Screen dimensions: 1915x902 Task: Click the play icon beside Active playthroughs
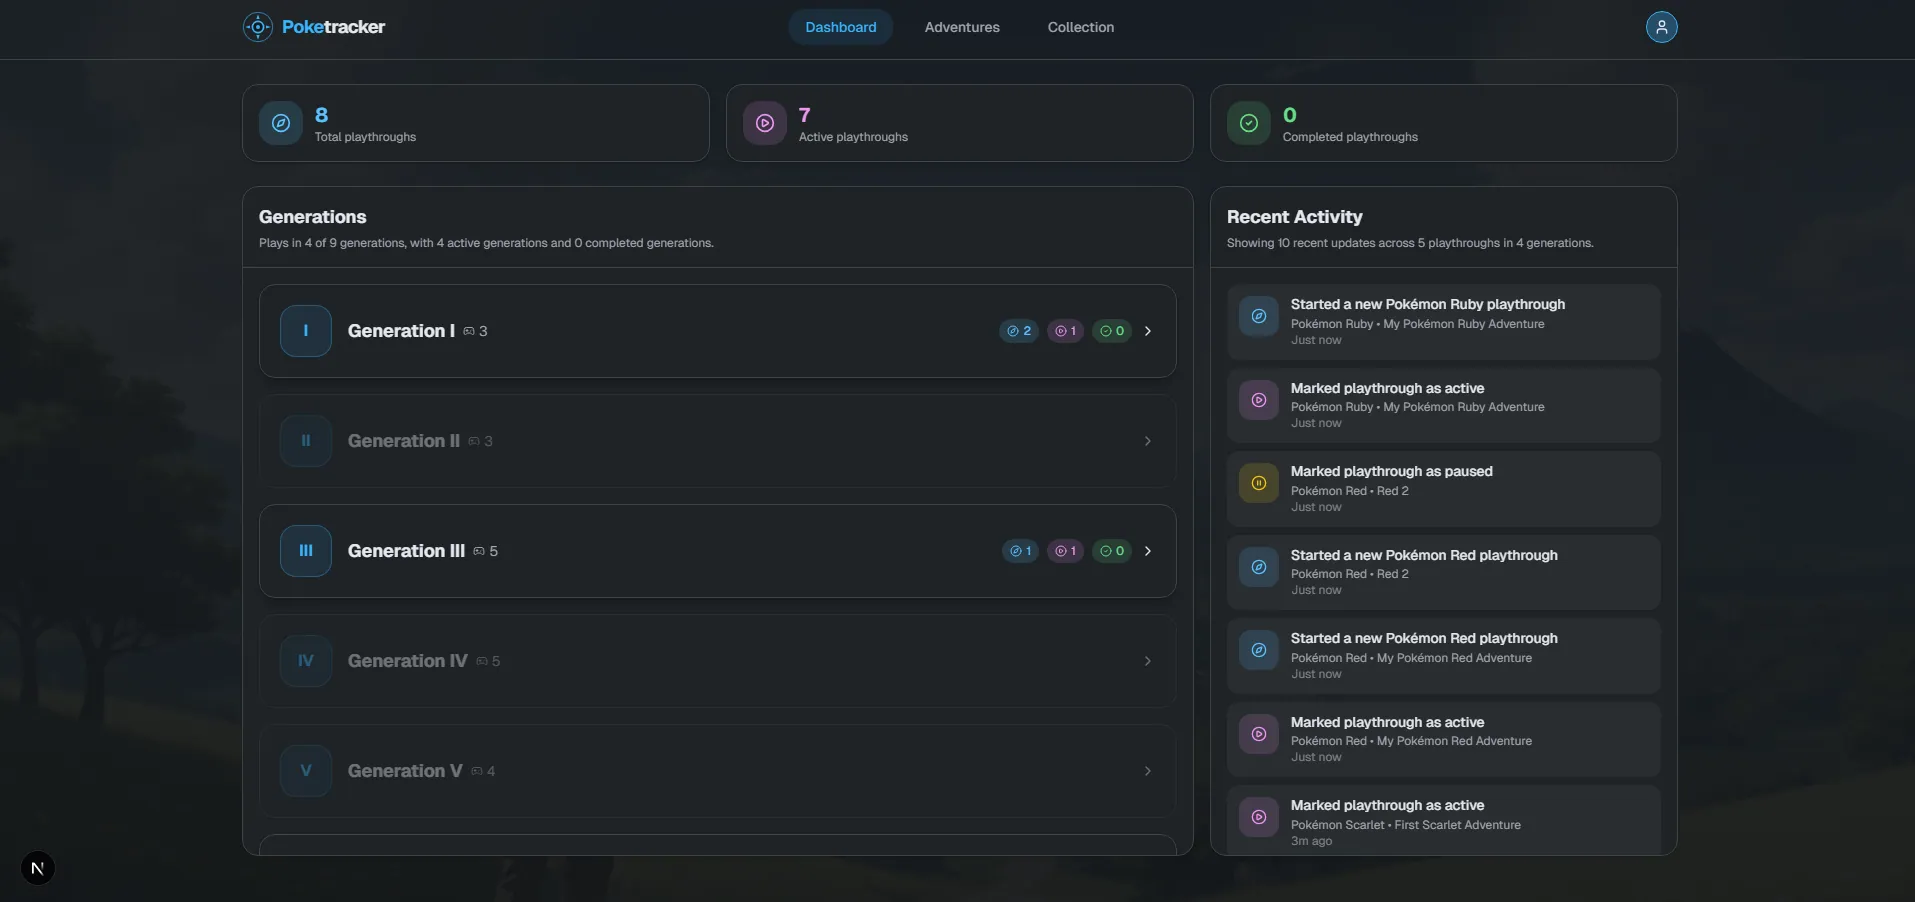pos(765,123)
